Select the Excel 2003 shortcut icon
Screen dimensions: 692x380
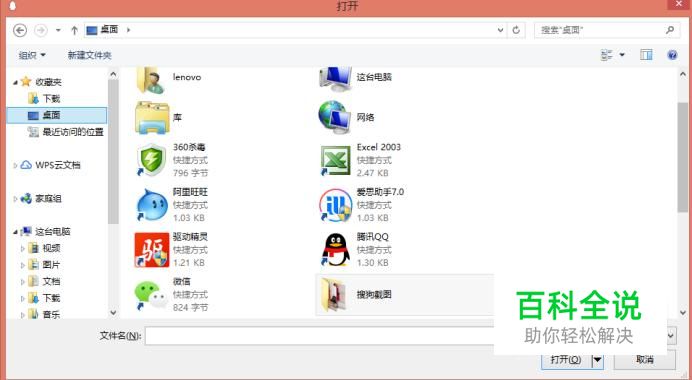coord(335,160)
